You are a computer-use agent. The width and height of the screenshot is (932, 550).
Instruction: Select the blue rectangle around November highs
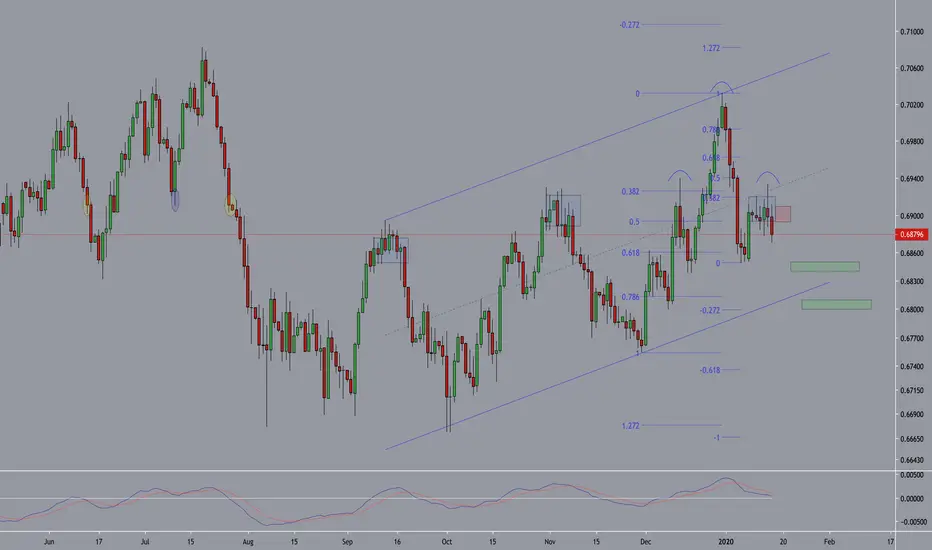click(563, 210)
